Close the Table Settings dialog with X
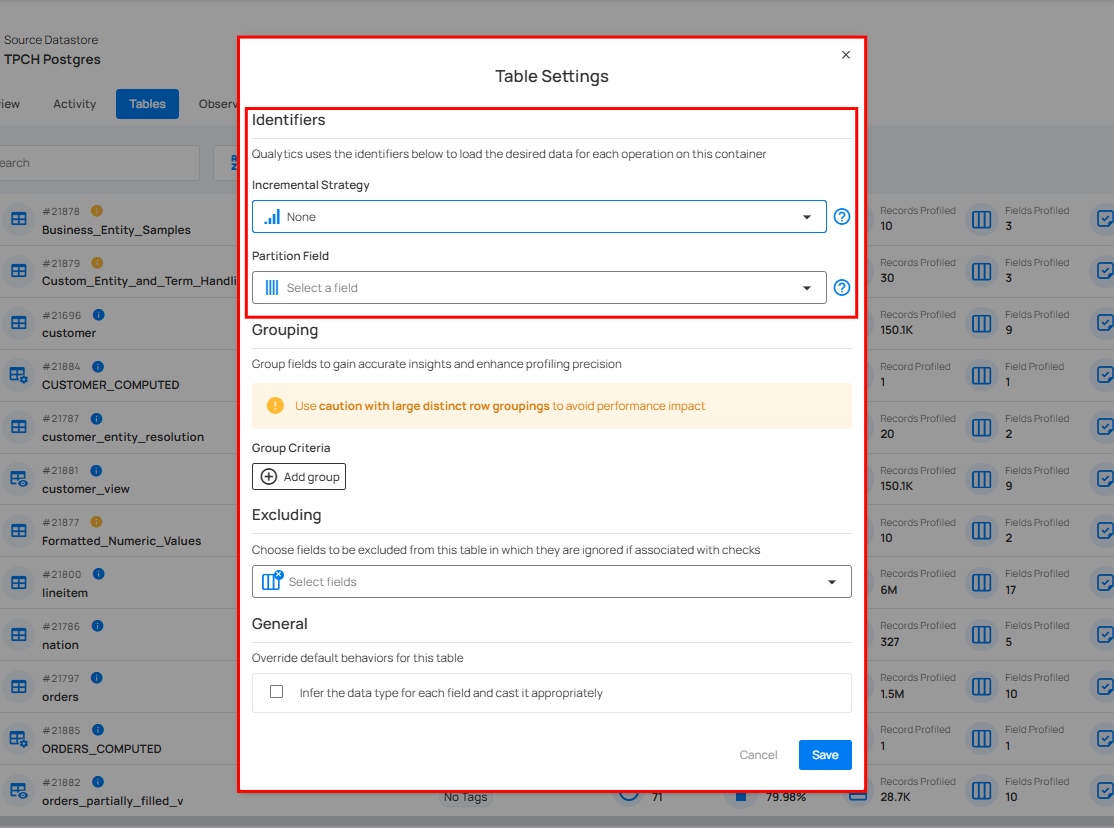The image size is (1114, 828). coord(846,55)
